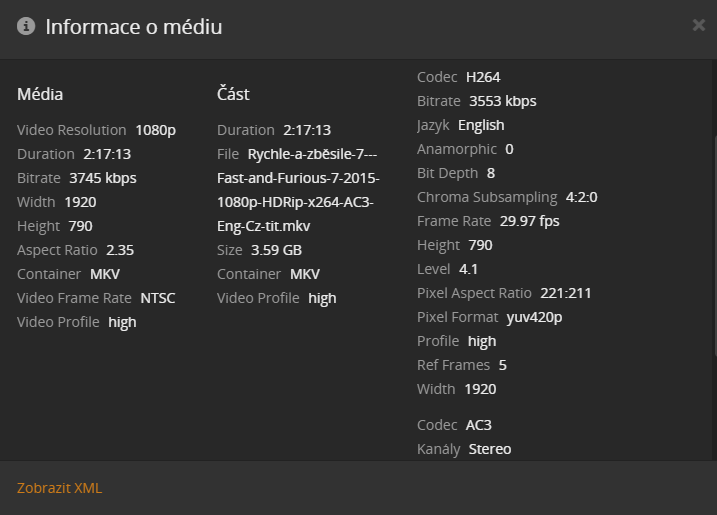The height and width of the screenshot is (515, 717).
Task: Click the 1080p Video Resolution value
Action: click(x=155, y=130)
